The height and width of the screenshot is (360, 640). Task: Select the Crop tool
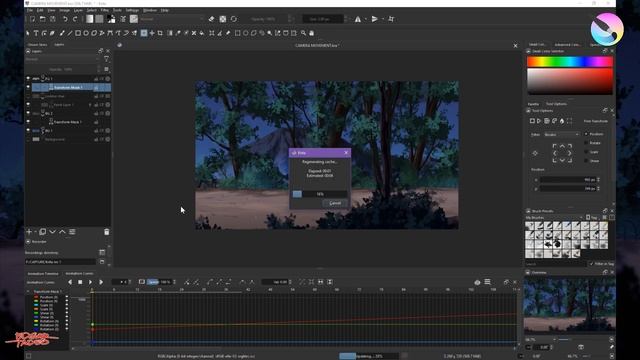160,33
